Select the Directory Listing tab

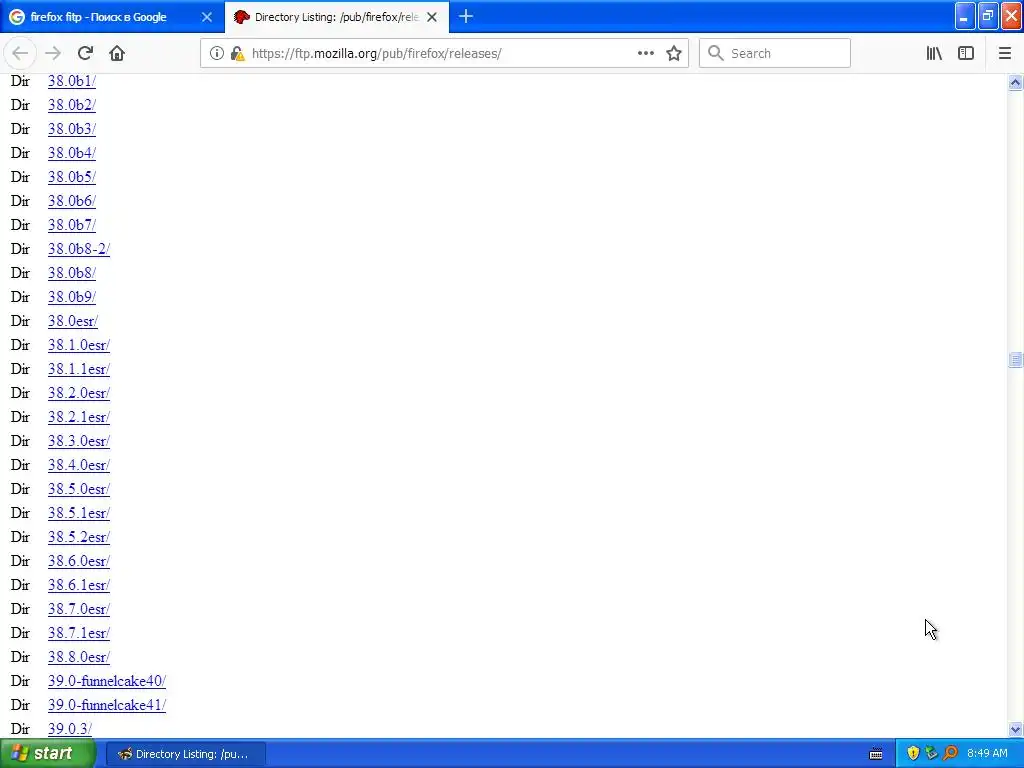click(336, 17)
